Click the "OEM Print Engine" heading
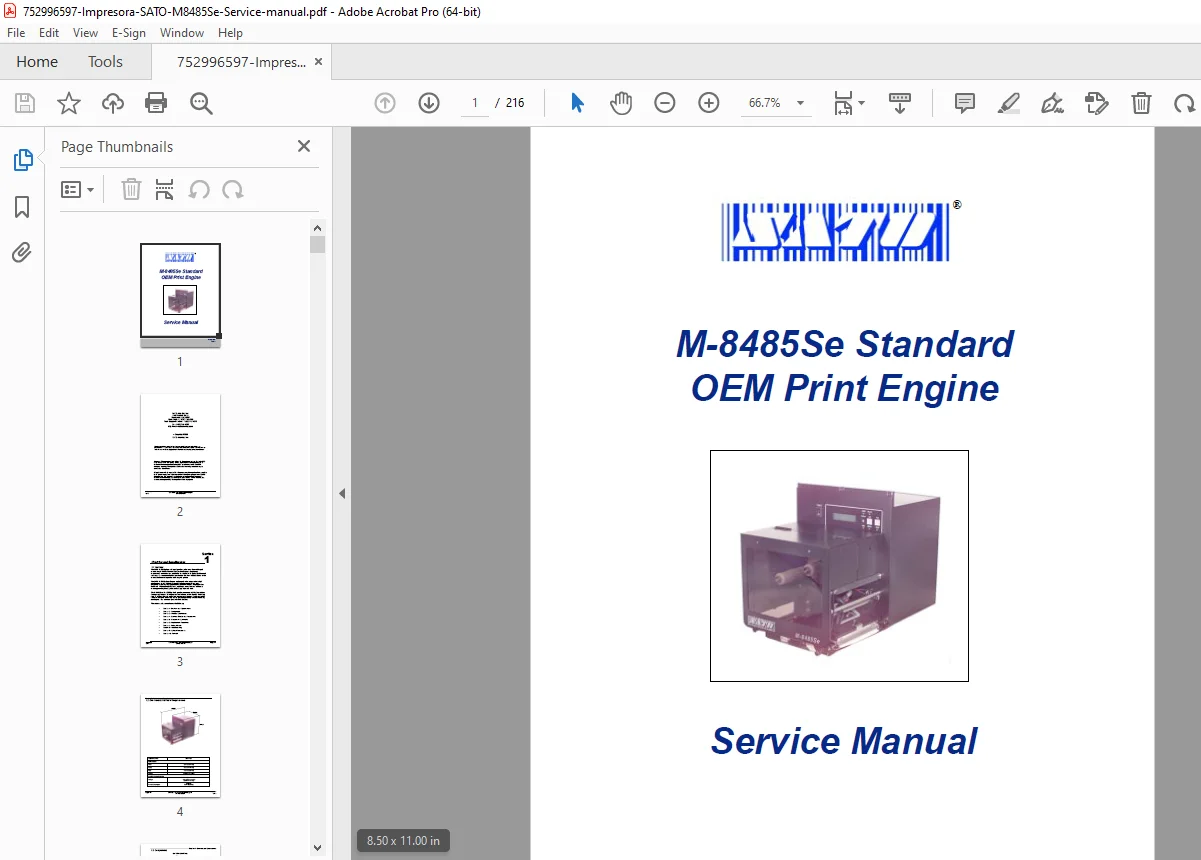The width and height of the screenshot is (1201, 860). tap(845, 388)
